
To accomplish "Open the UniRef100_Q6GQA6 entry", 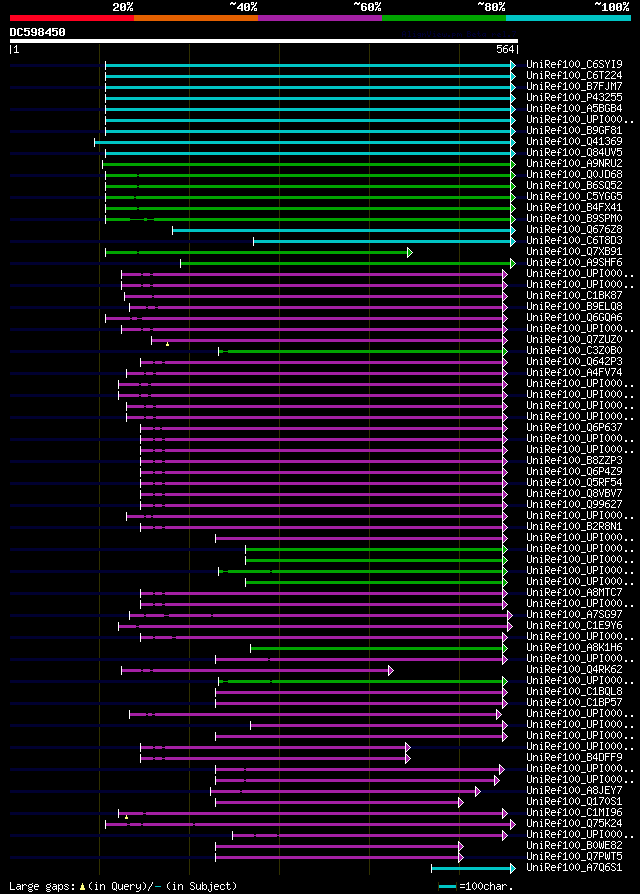I will [574, 318].
